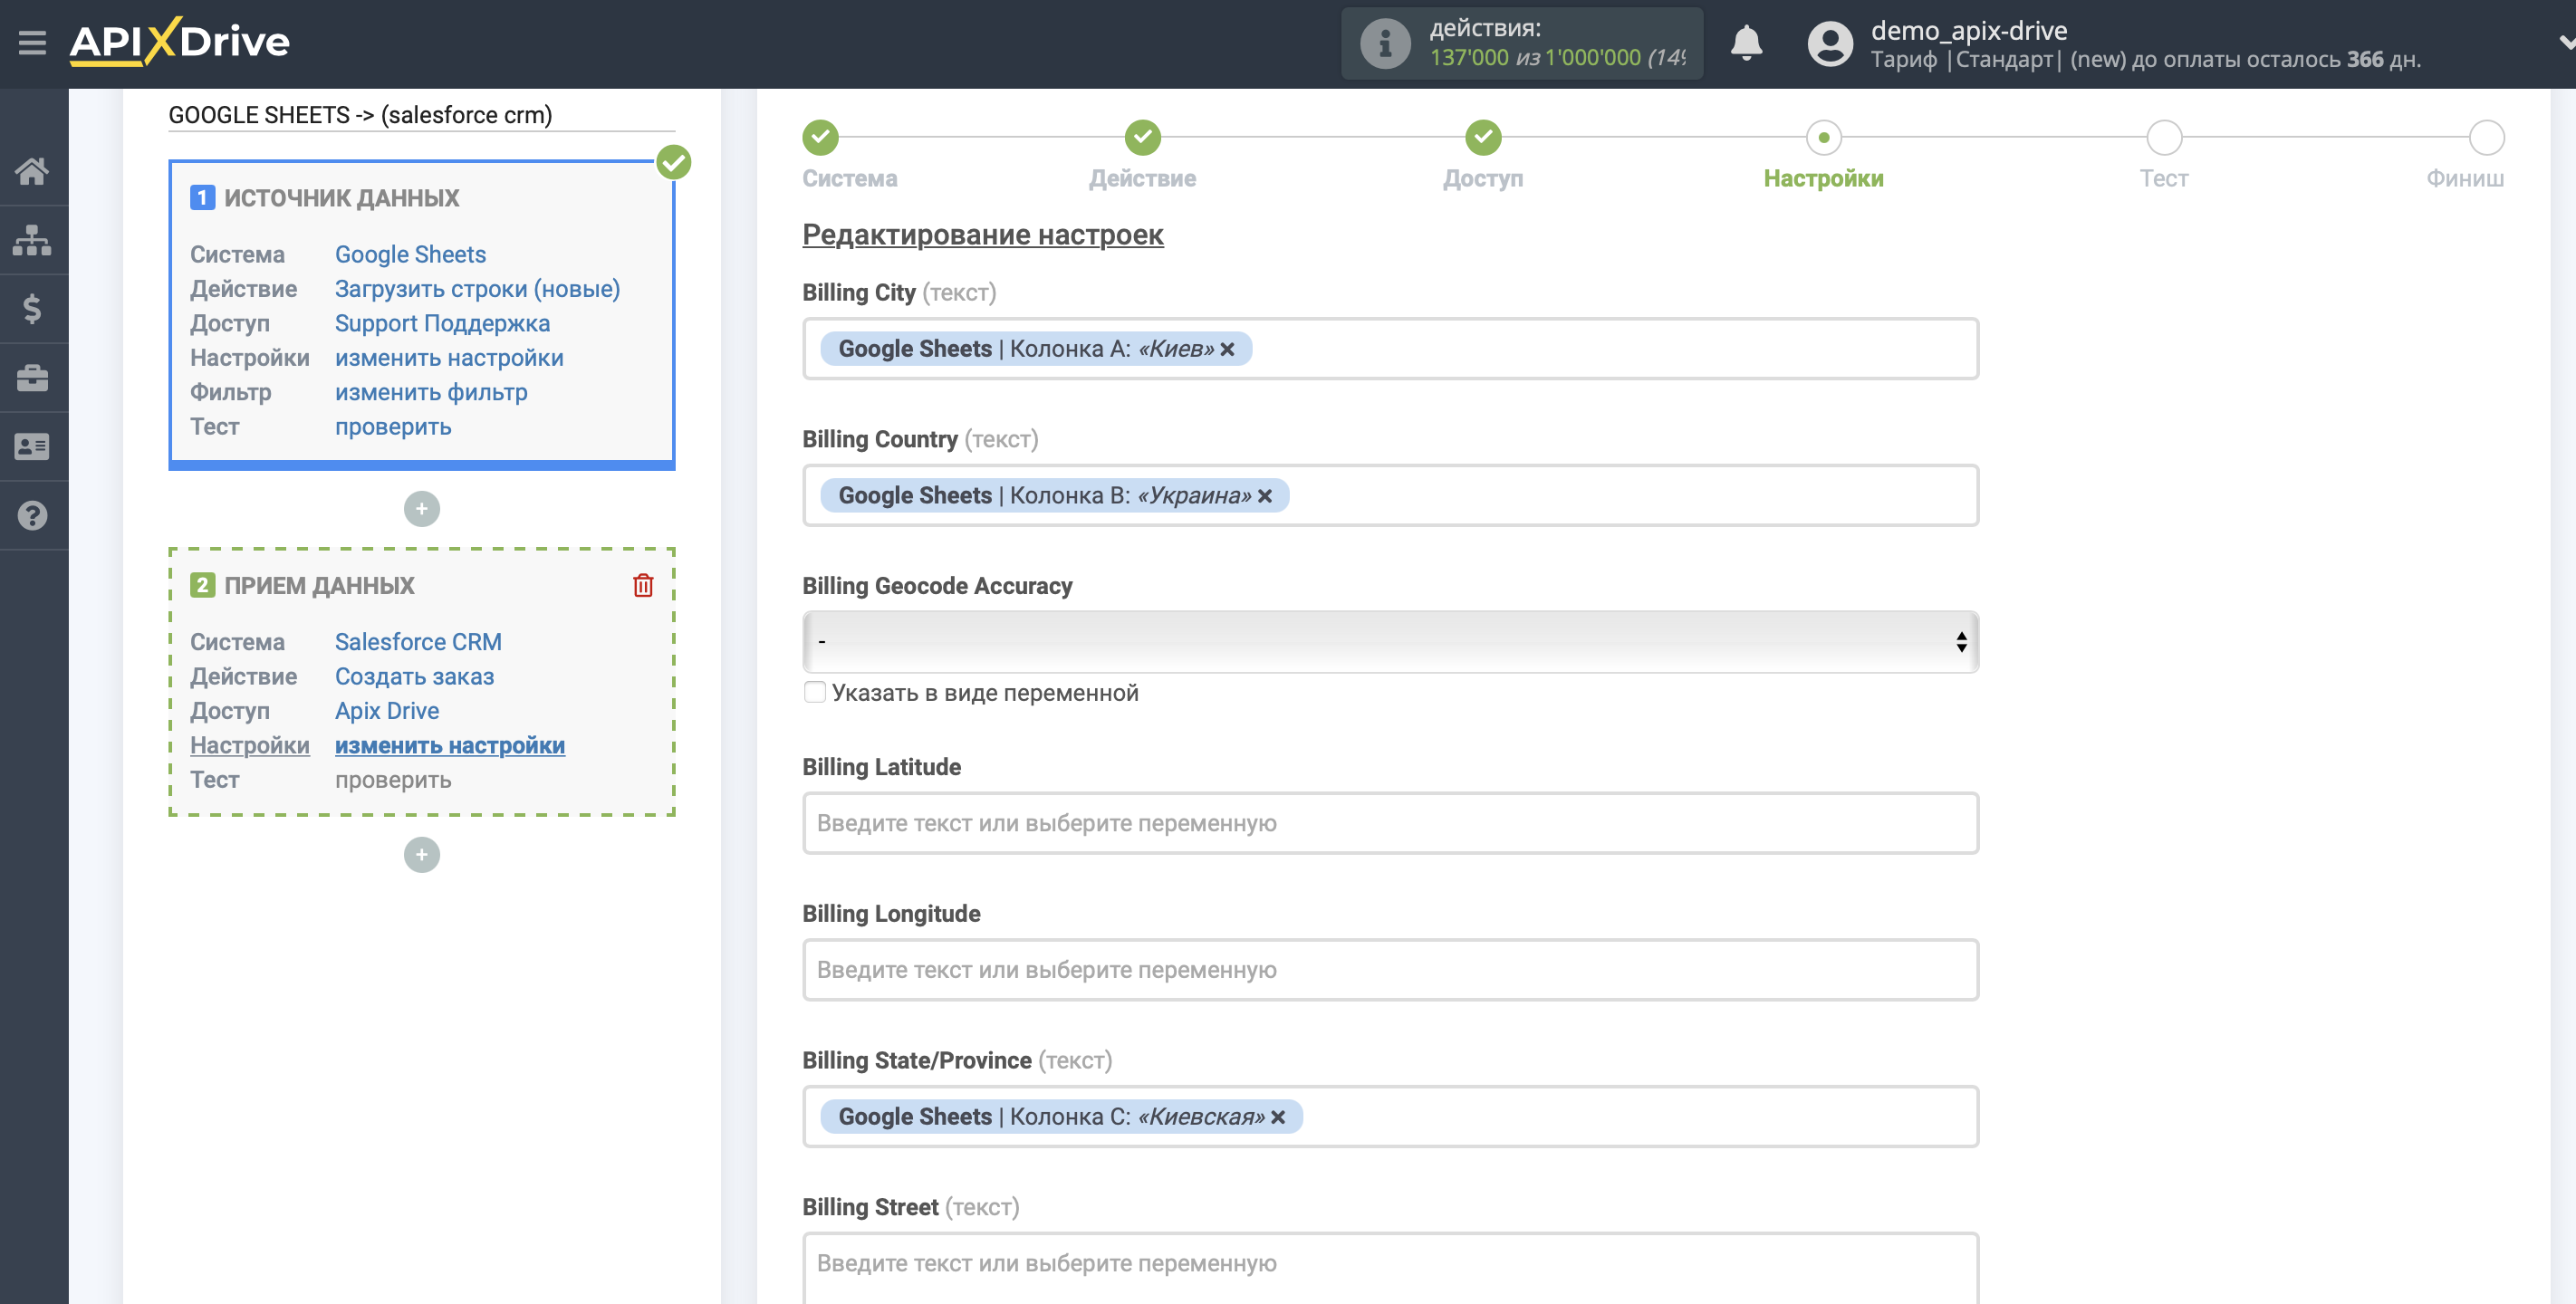Click the Billing Street input field
The height and width of the screenshot is (1304, 2576).
tap(1390, 1267)
